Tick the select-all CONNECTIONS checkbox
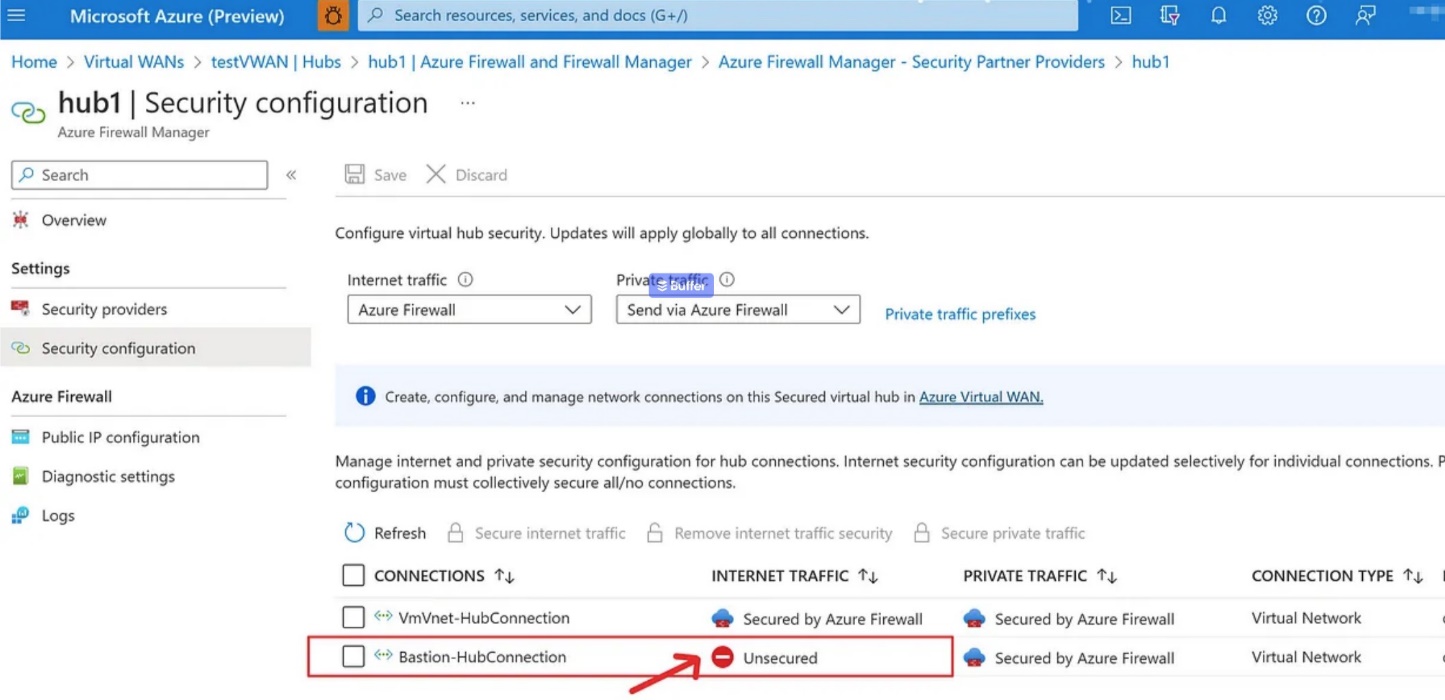This screenshot has width=1445, height=700. (x=353, y=576)
